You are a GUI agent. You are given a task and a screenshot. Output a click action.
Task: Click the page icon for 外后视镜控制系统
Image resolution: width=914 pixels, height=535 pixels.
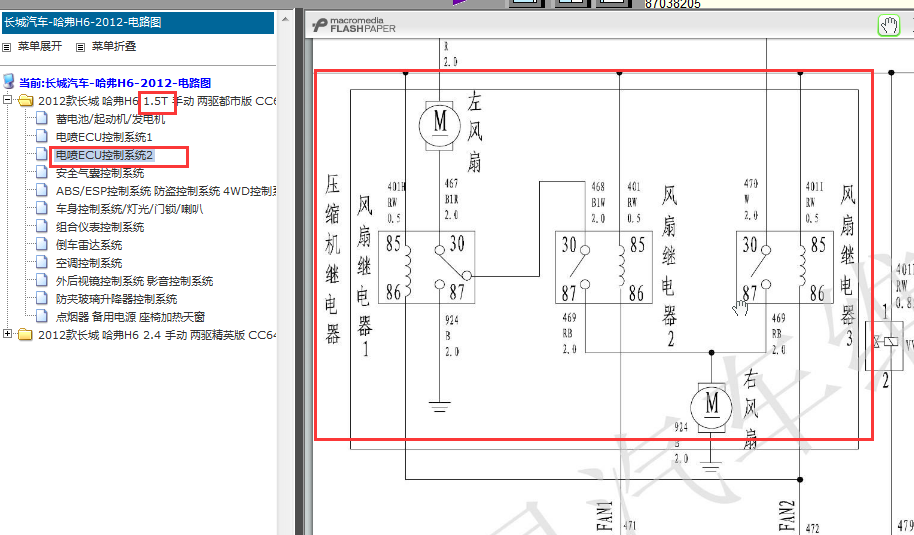(x=41, y=280)
